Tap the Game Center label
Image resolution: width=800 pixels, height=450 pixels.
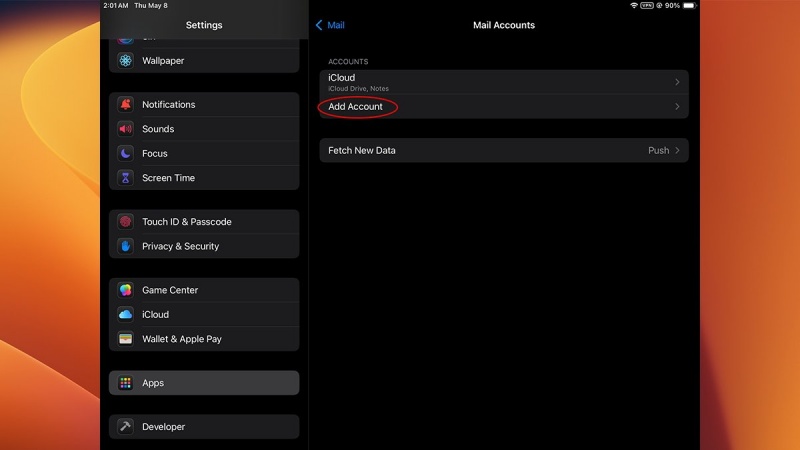click(x=170, y=290)
